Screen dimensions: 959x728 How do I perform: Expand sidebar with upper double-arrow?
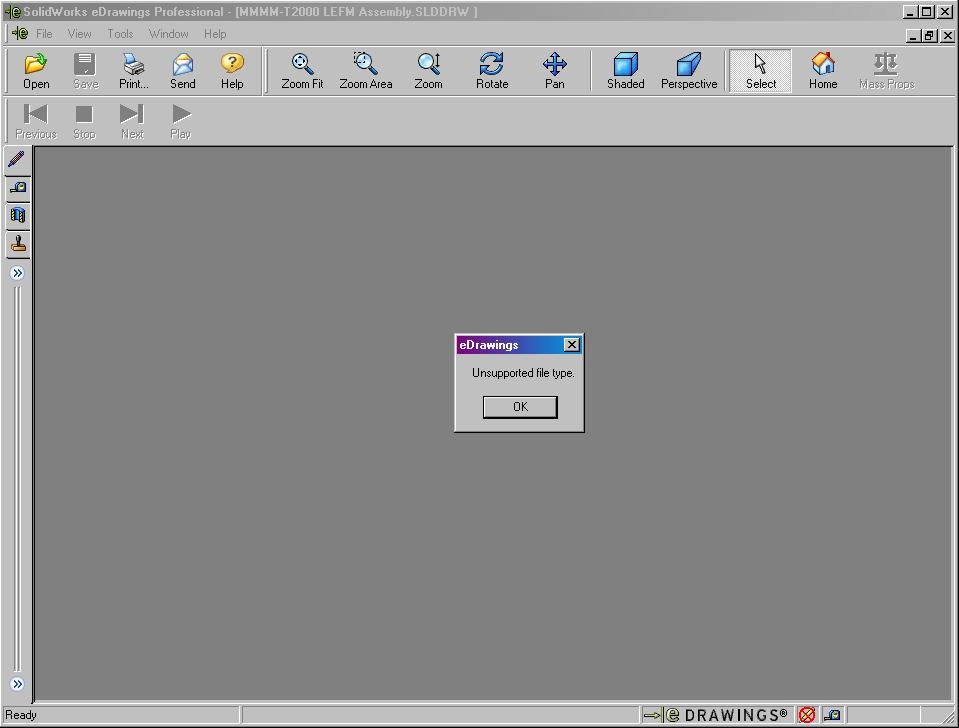pyautogui.click(x=17, y=273)
